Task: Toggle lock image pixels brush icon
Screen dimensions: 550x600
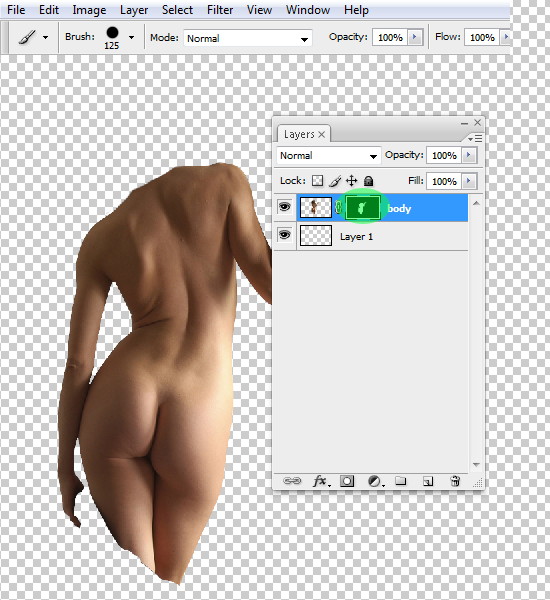Action: pyautogui.click(x=335, y=181)
